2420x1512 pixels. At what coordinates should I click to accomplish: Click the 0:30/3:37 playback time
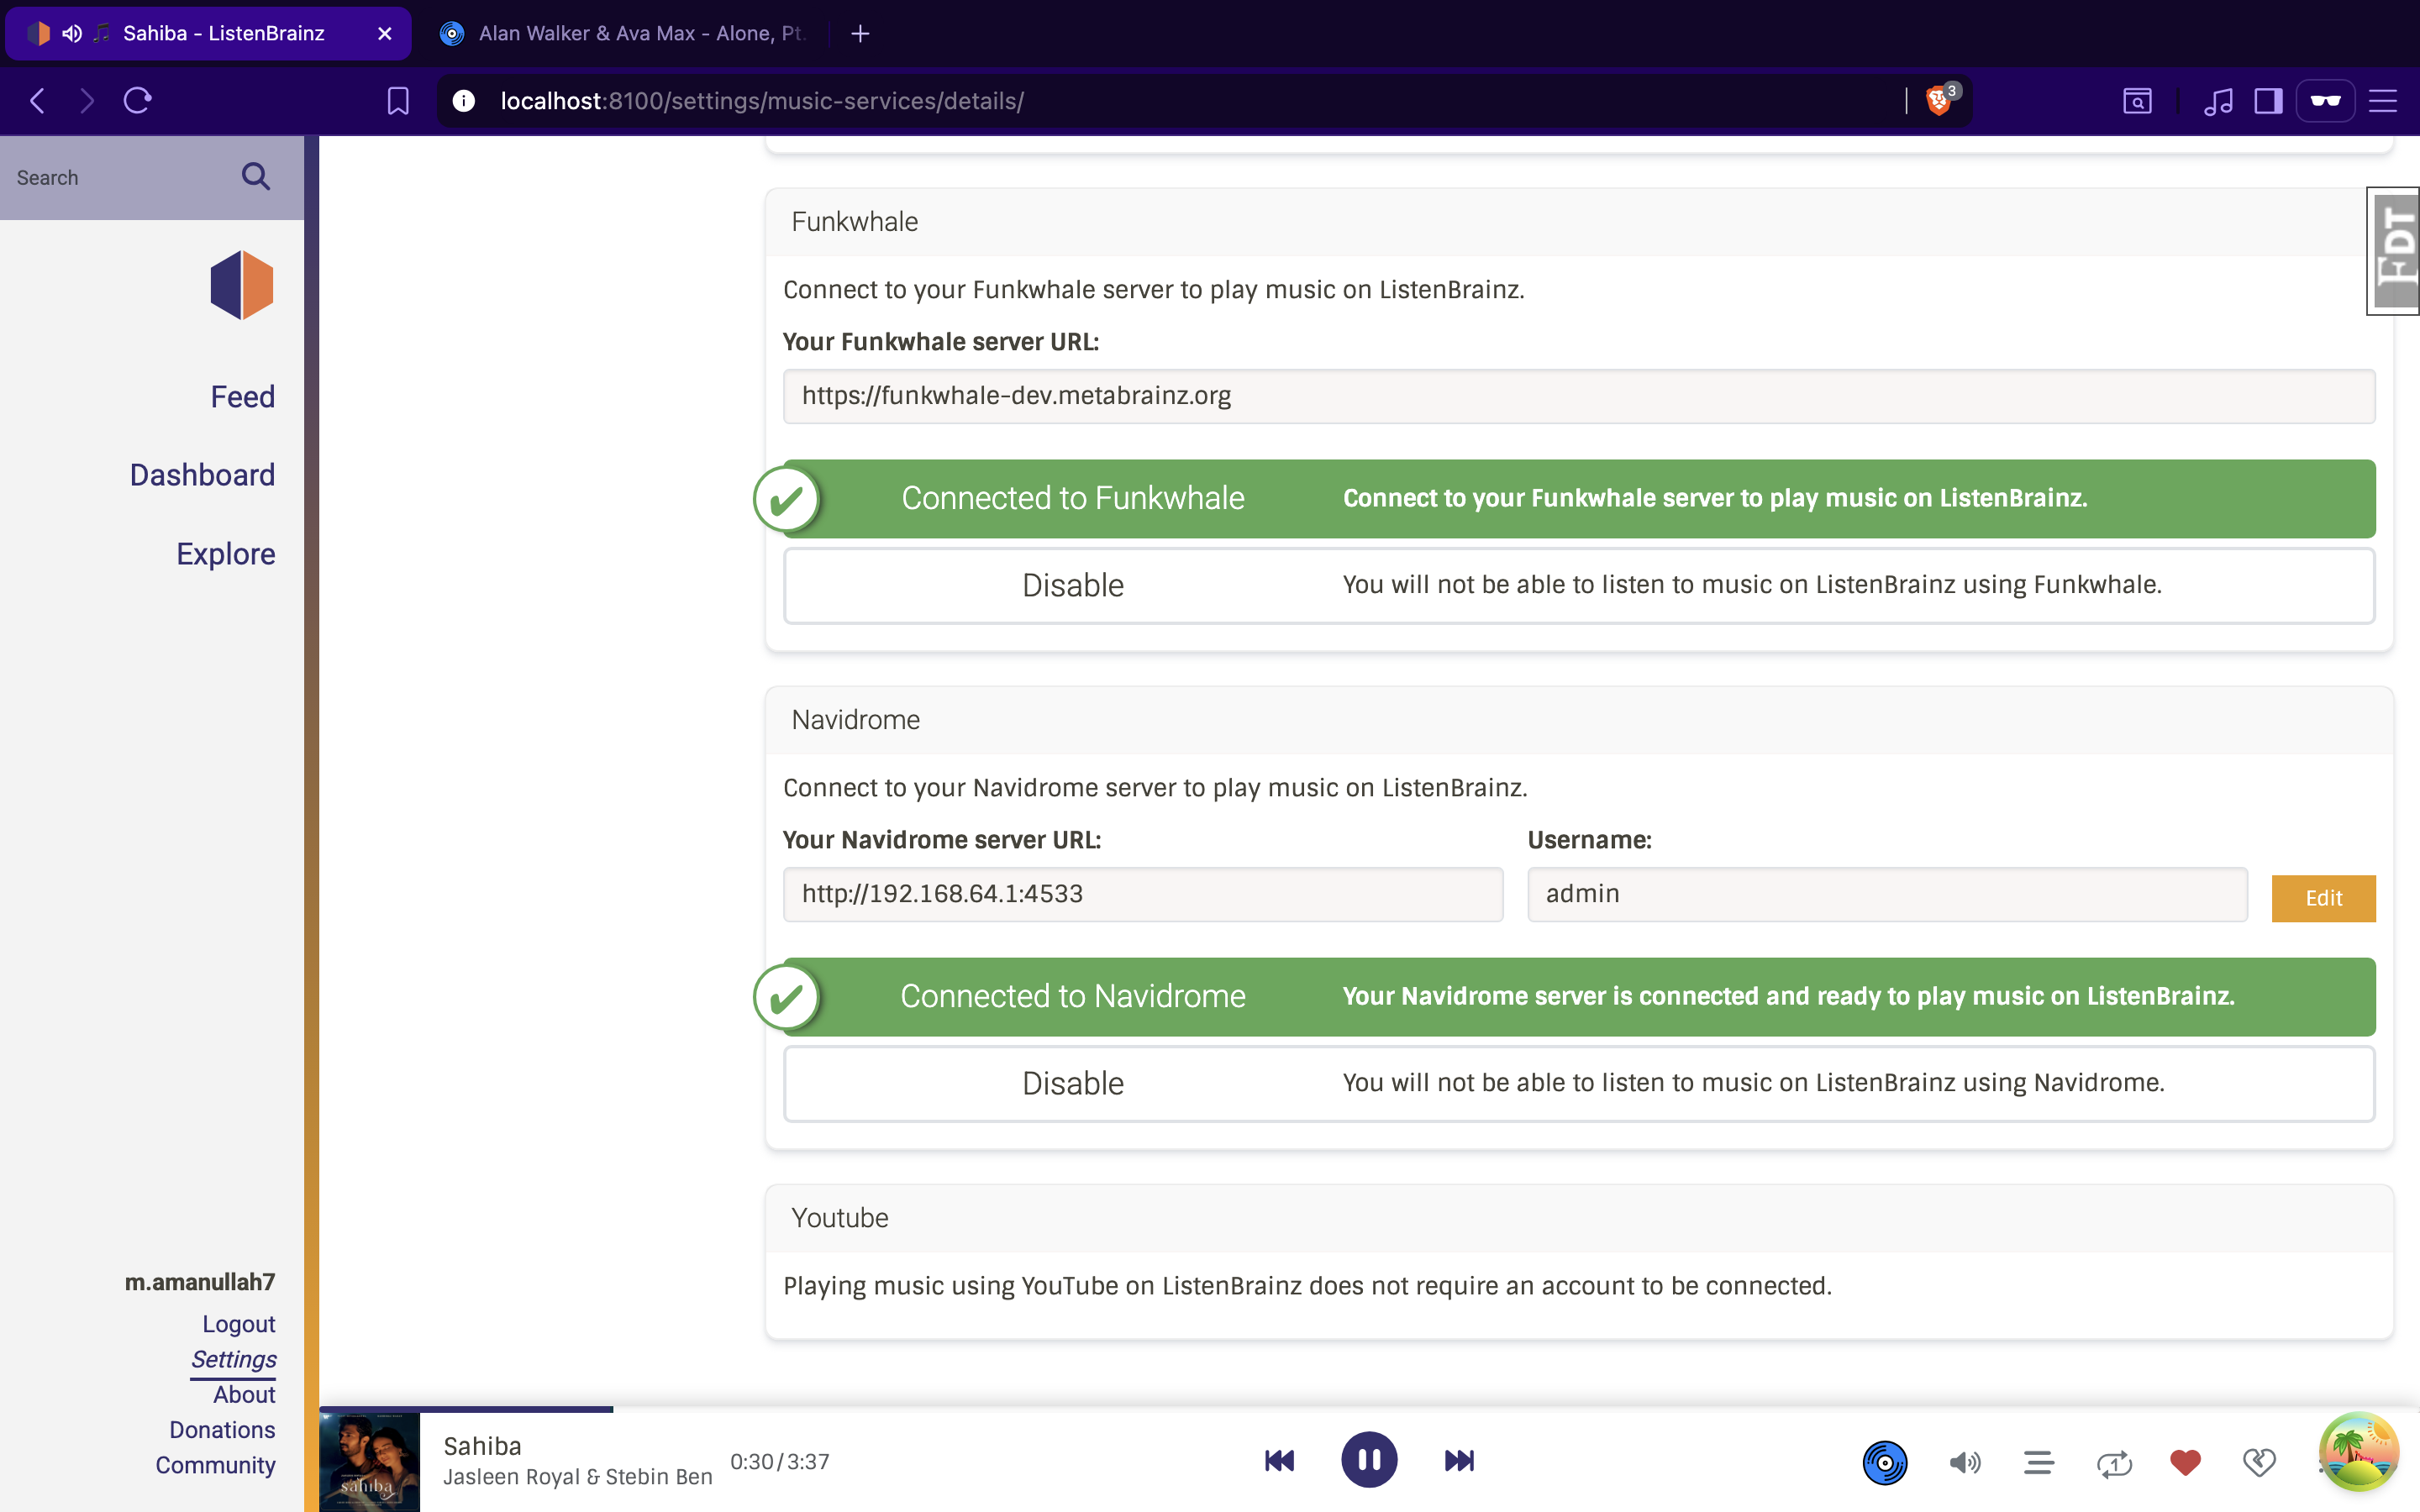pyautogui.click(x=780, y=1462)
